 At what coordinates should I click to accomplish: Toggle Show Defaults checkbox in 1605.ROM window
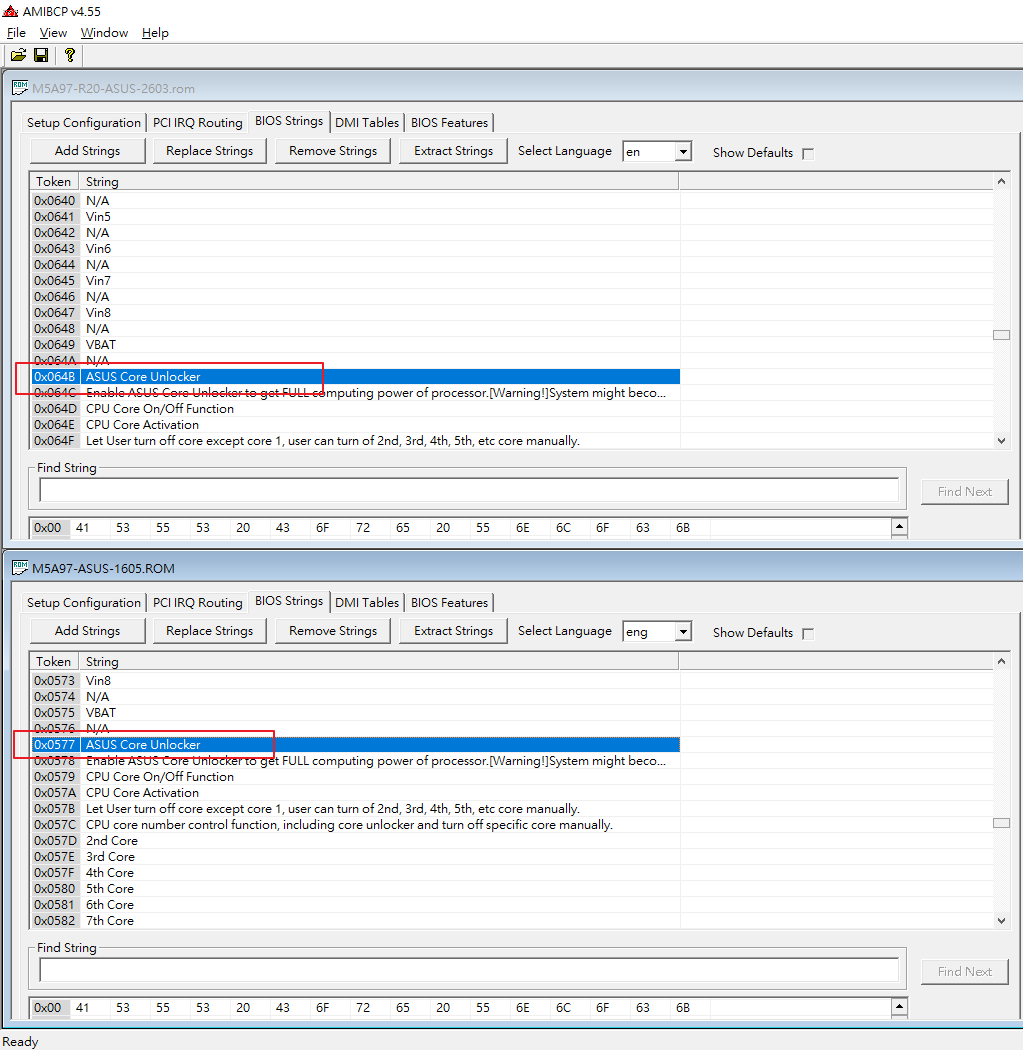tap(808, 633)
